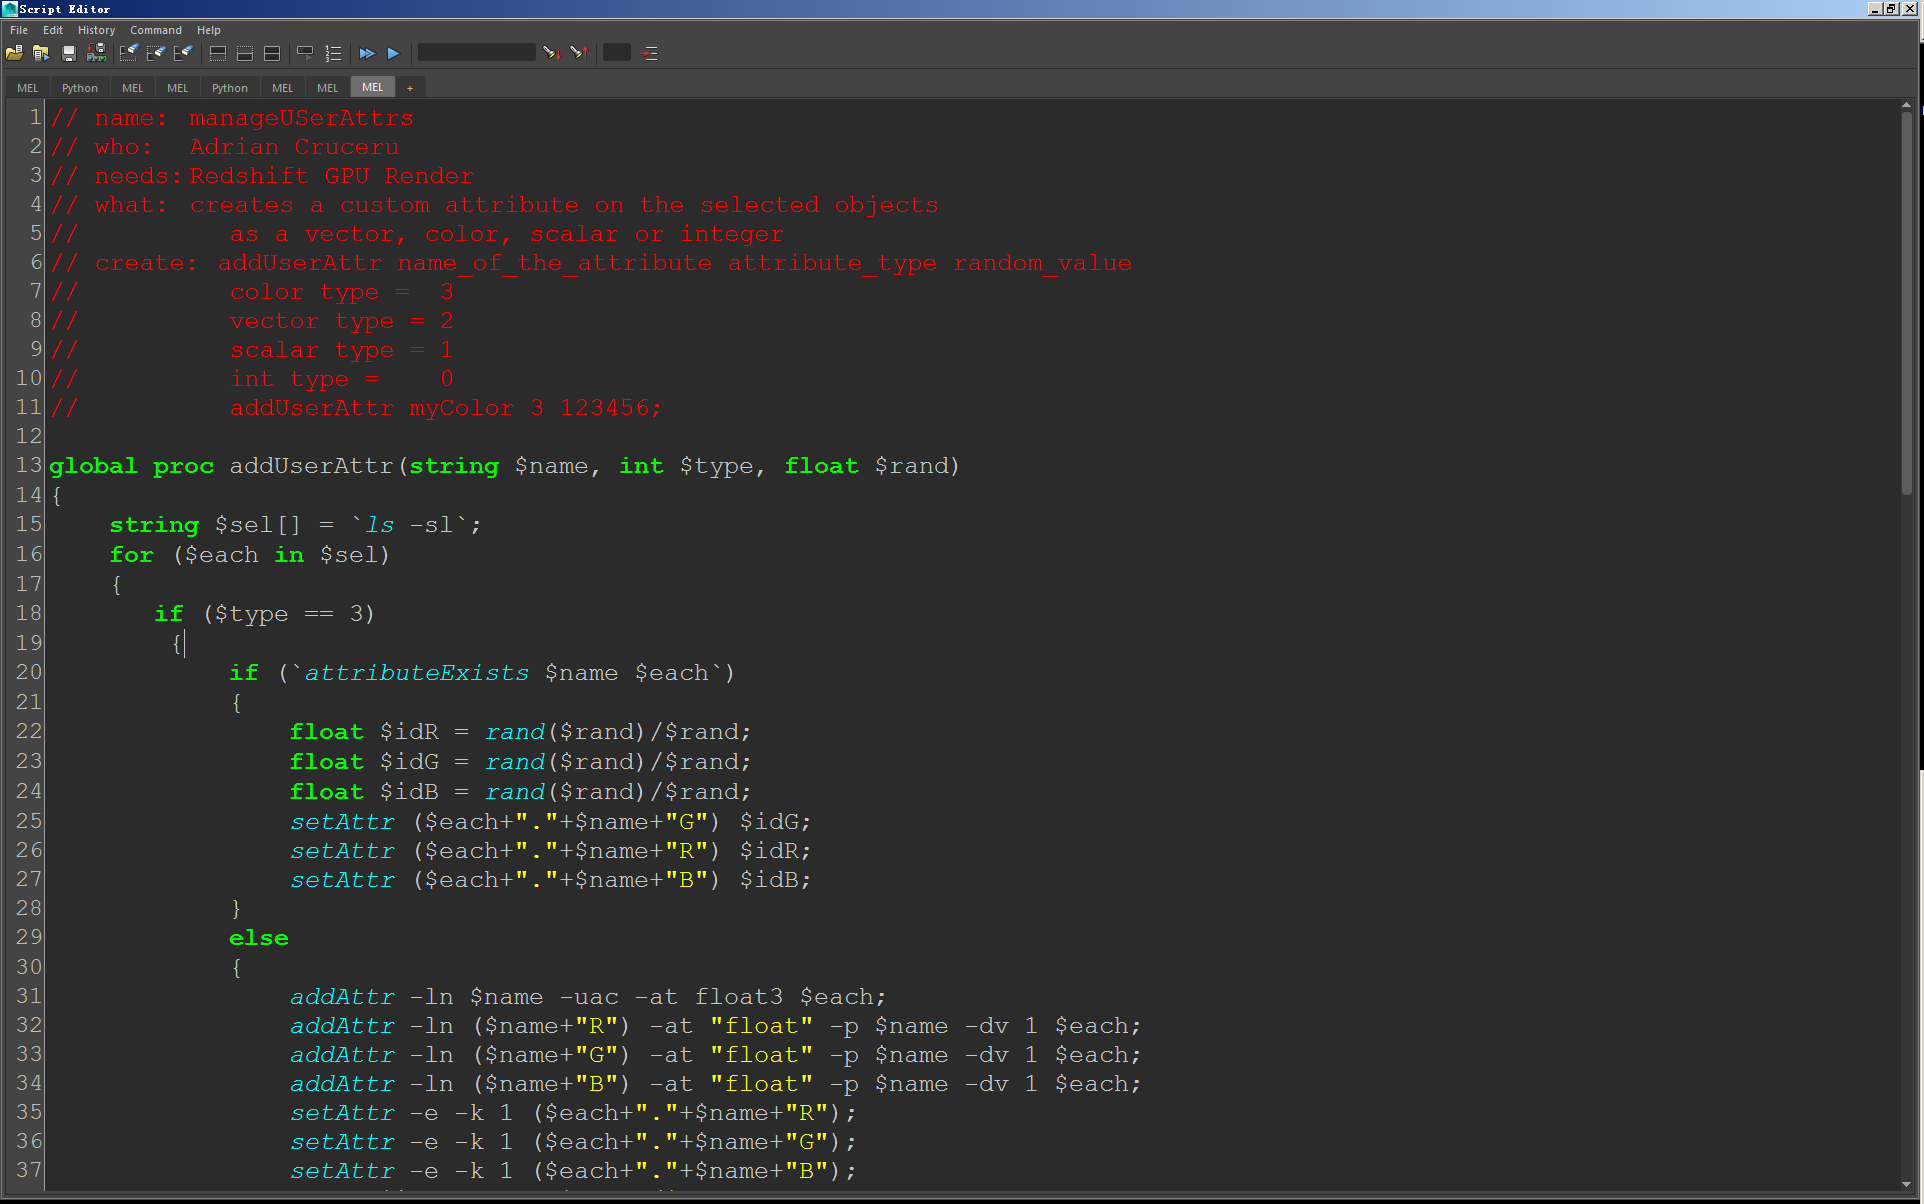
Task: Click the Clear Input eraser icon
Action: pyautogui.click(x=156, y=53)
